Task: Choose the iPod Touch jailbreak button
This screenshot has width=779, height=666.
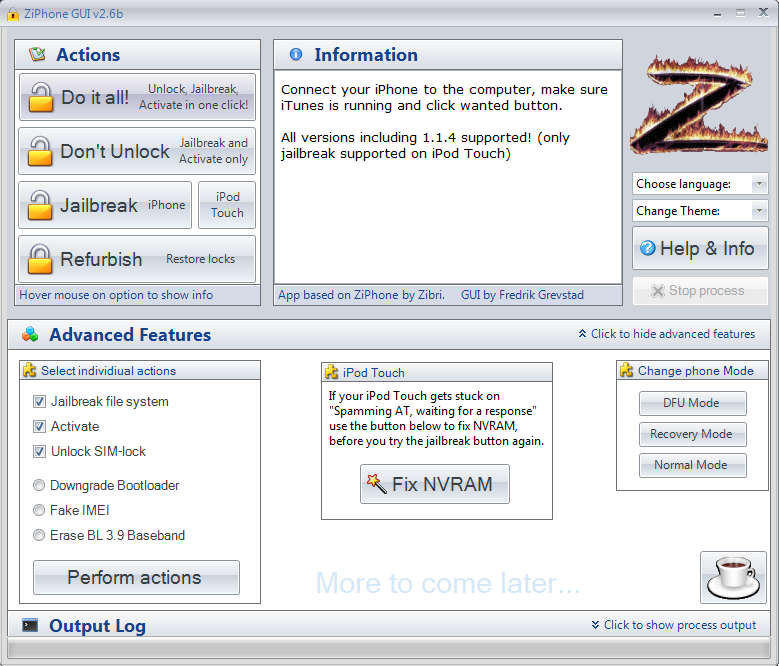Action: click(227, 205)
